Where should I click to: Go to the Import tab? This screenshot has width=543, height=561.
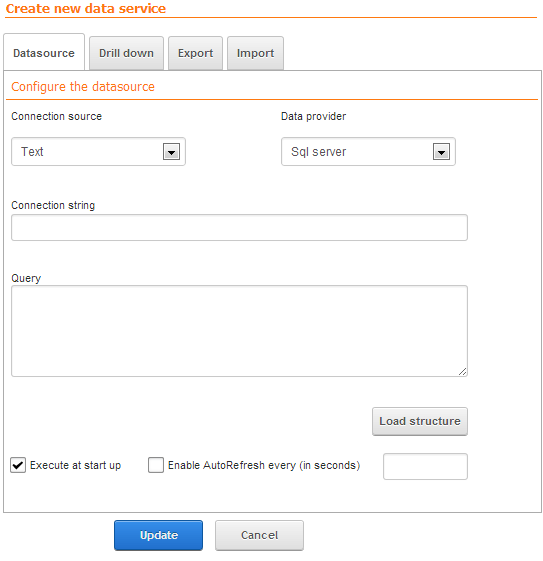click(255, 53)
